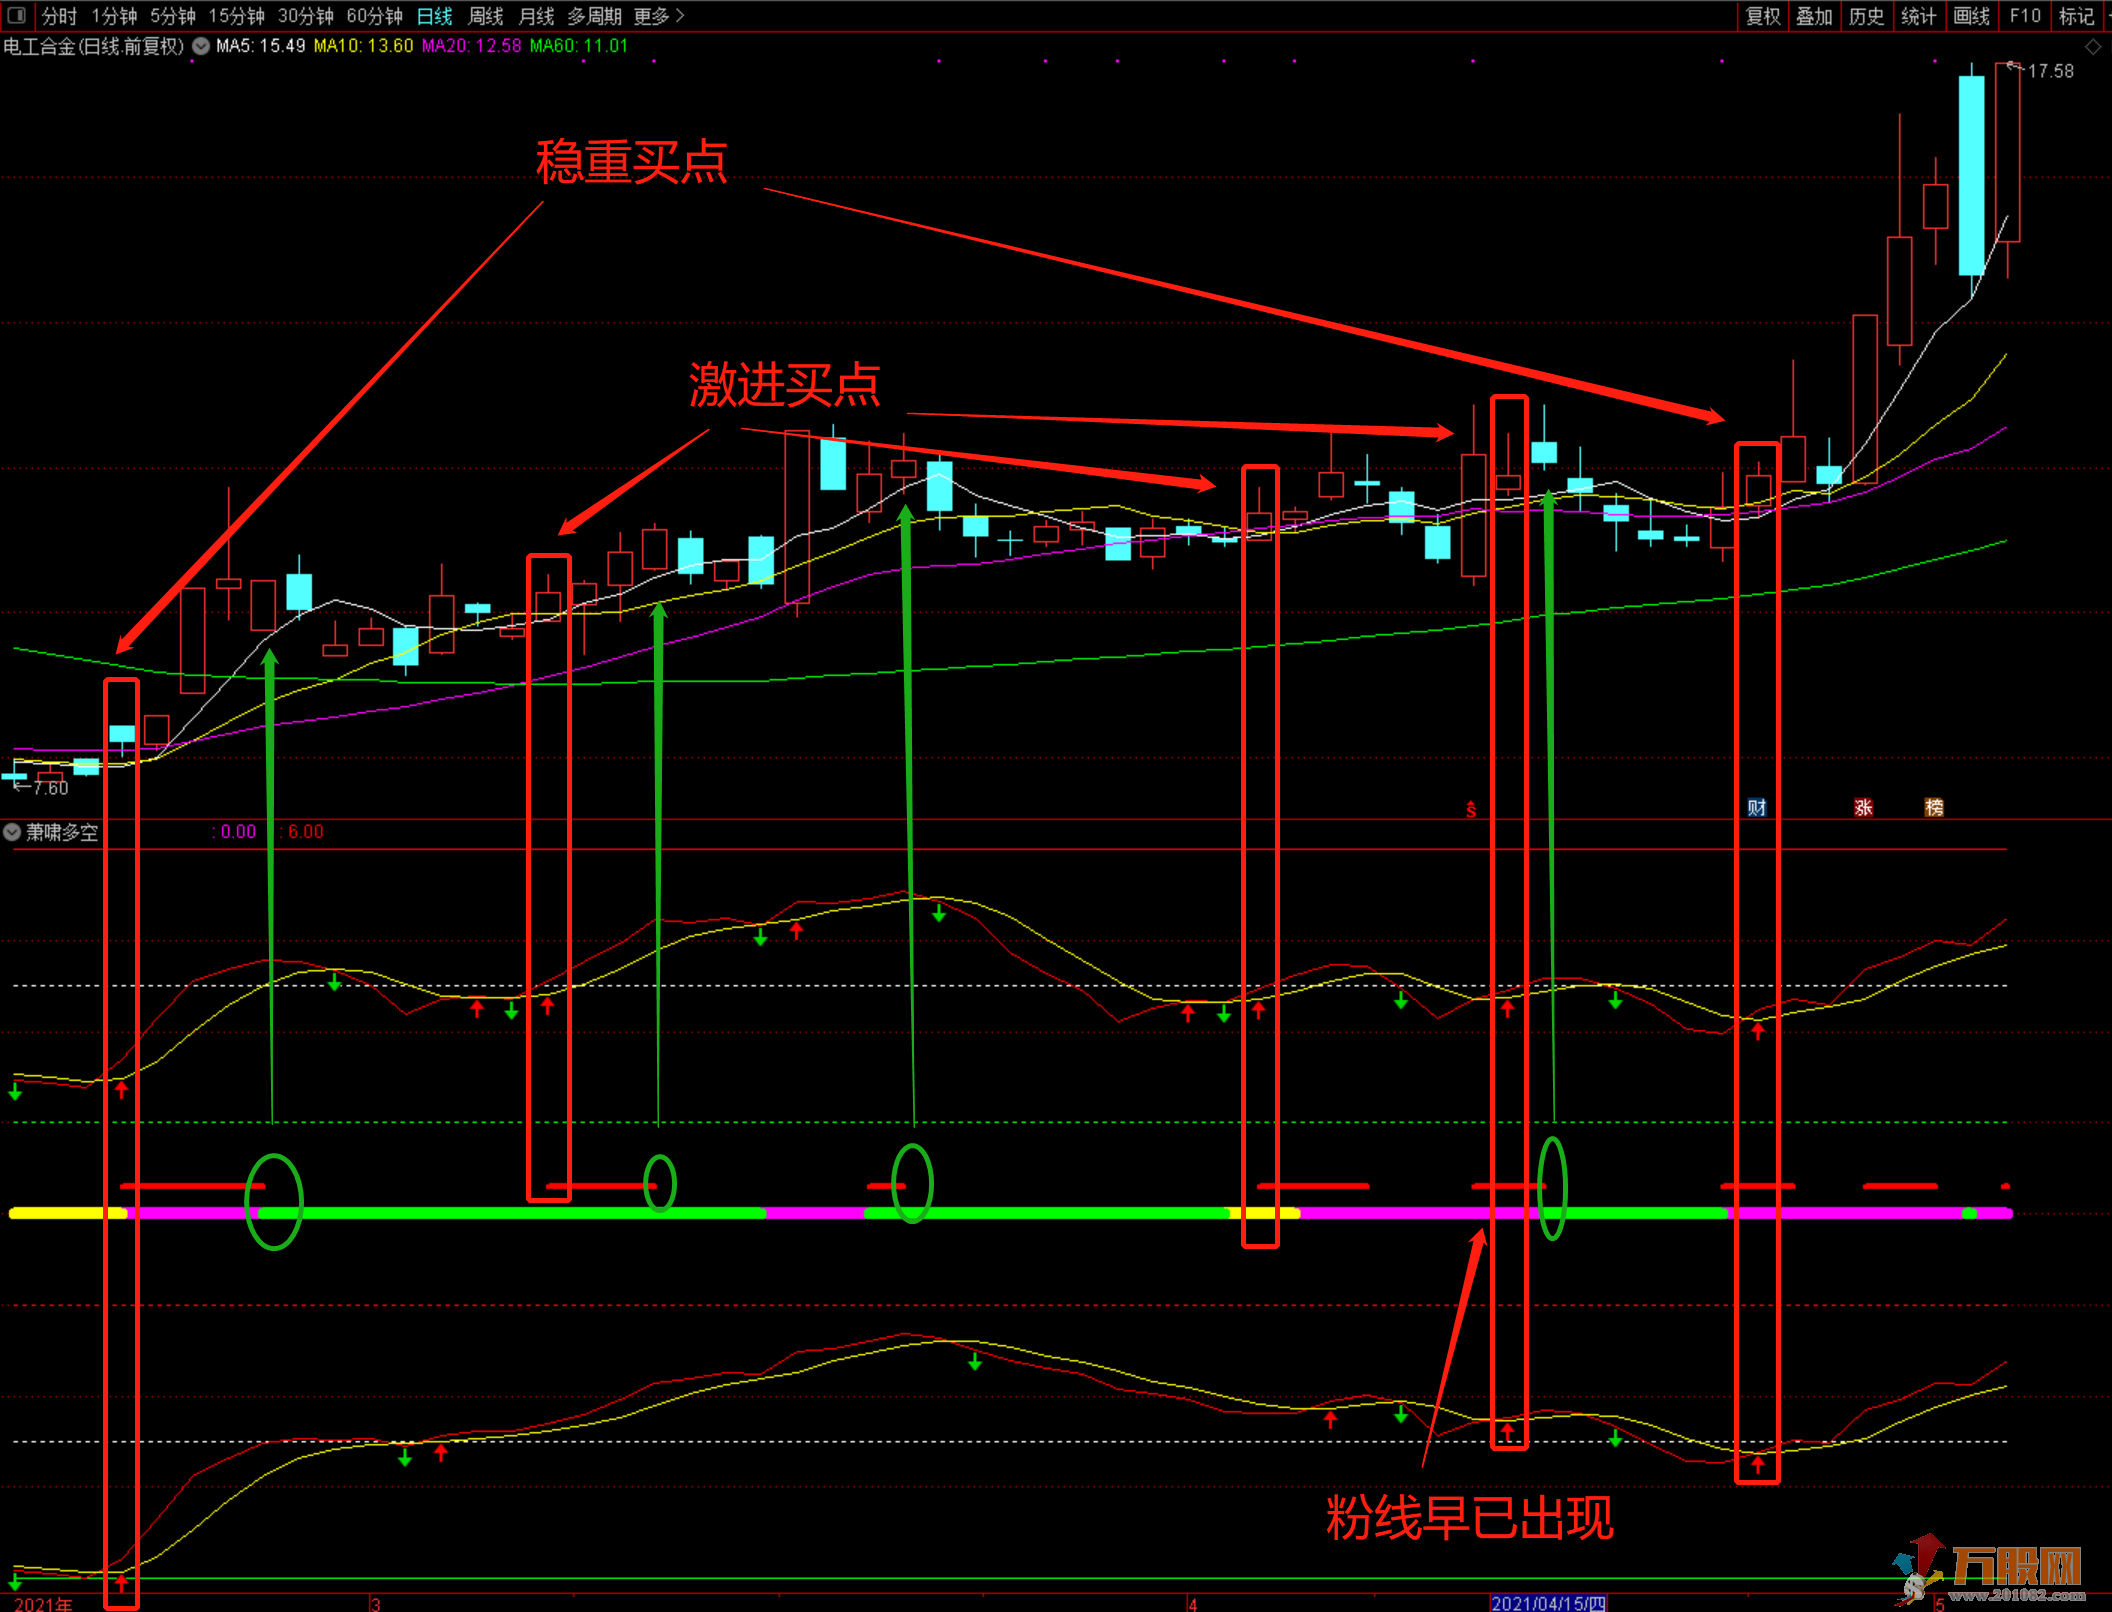Click the 0.00 indicator value

tap(238, 832)
